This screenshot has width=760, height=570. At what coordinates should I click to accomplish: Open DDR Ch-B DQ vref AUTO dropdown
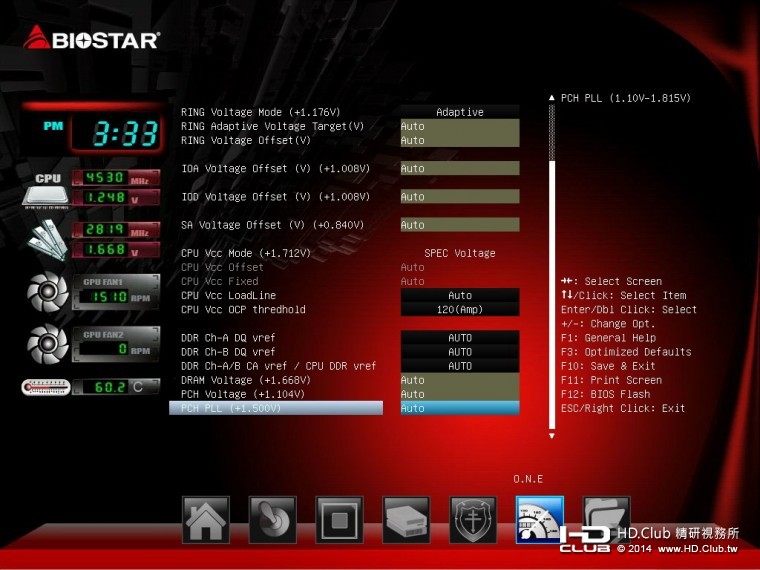tap(459, 351)
